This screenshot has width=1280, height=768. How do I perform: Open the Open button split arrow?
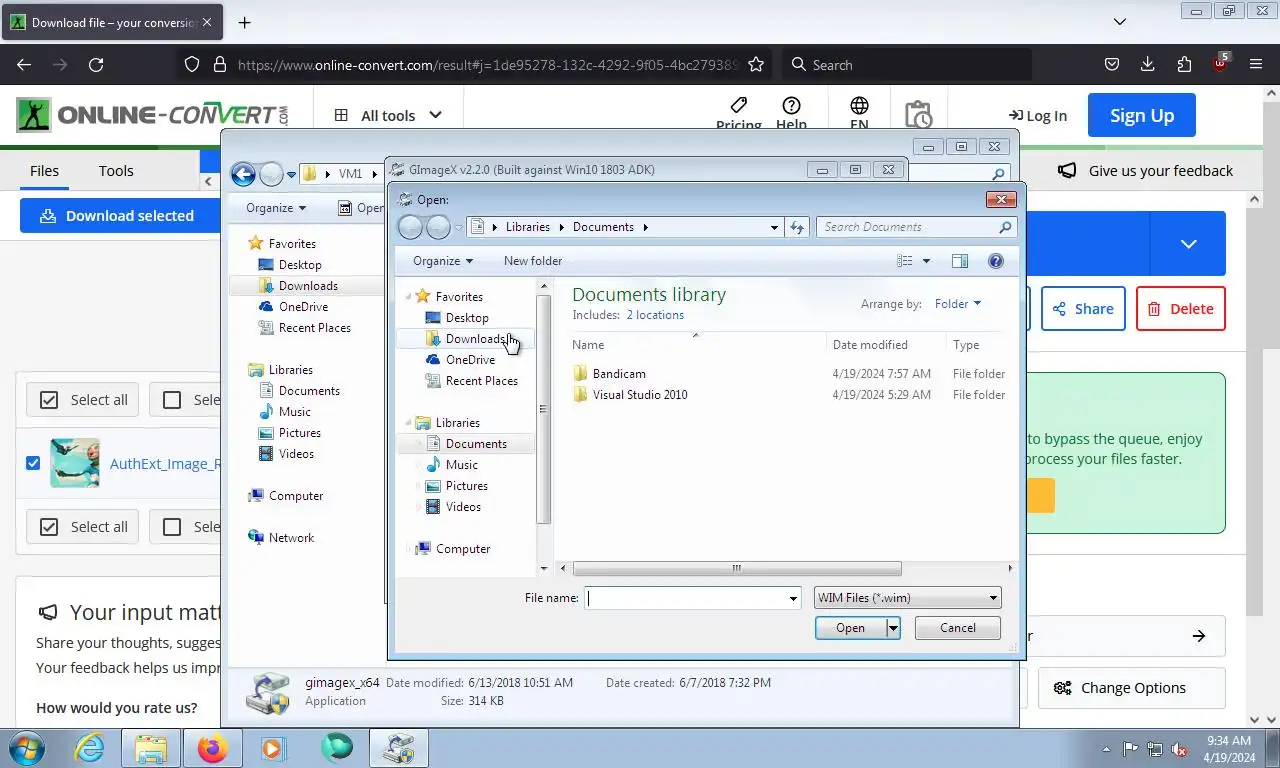893,628
